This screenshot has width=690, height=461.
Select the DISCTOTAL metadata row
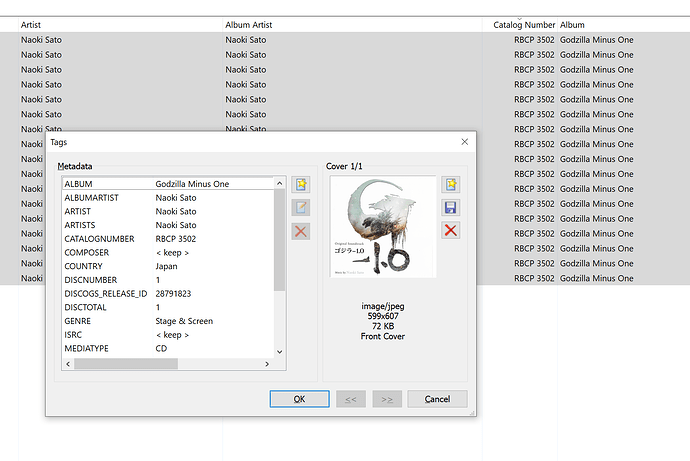point(169,307)
